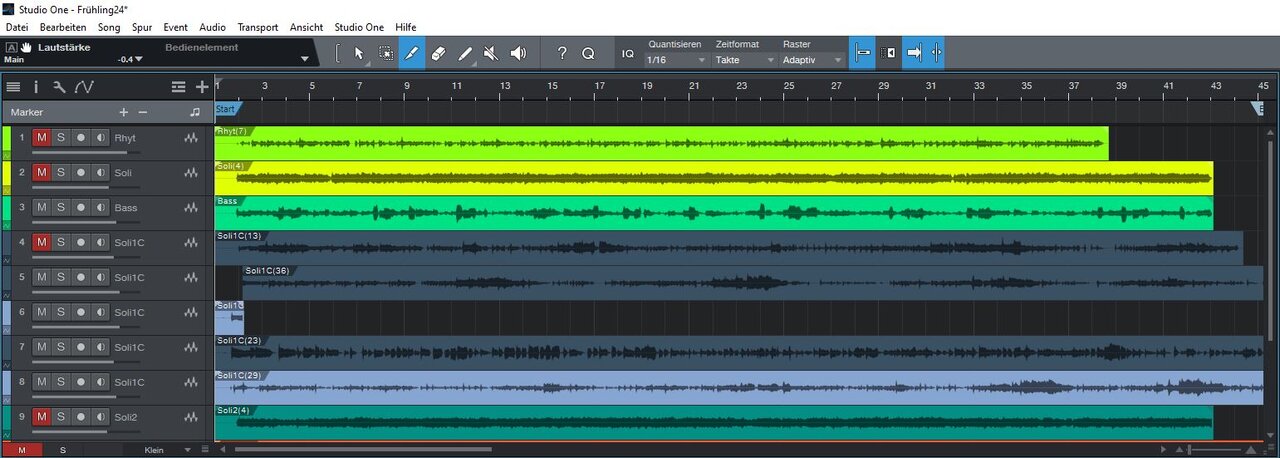Viewport: 1280px width, 458px height.
Task: Open the Hilfe menu
Action: pos(405,27)
